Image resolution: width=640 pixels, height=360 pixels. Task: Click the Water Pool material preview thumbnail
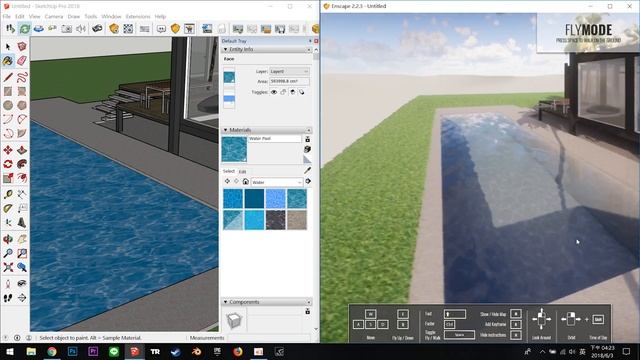234,149
